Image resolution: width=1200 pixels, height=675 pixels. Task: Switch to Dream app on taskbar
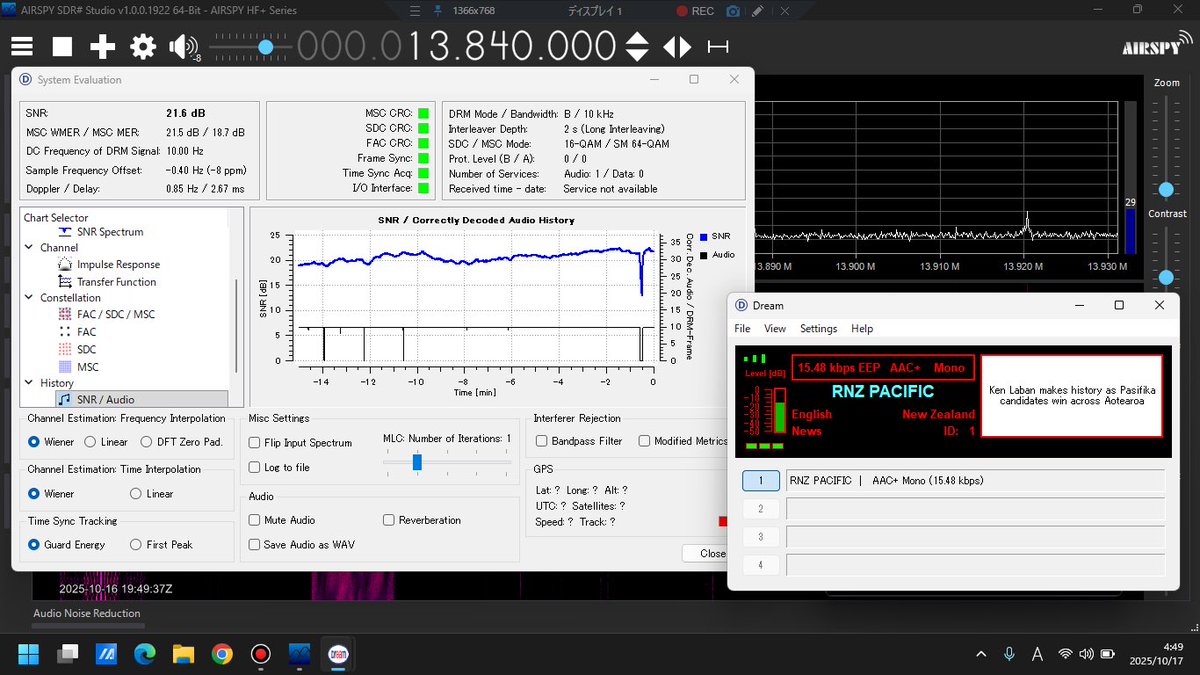pos(338,654)
